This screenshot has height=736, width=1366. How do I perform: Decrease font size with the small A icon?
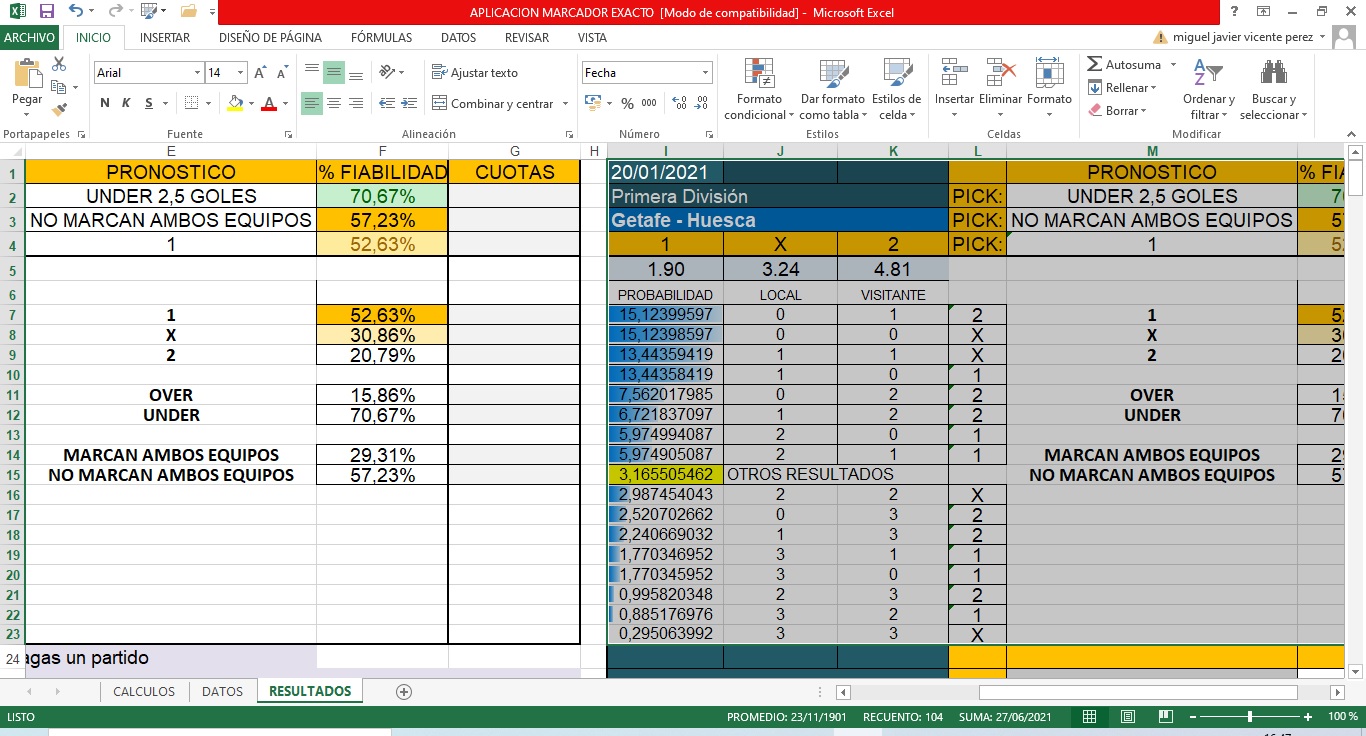(283, 73)
